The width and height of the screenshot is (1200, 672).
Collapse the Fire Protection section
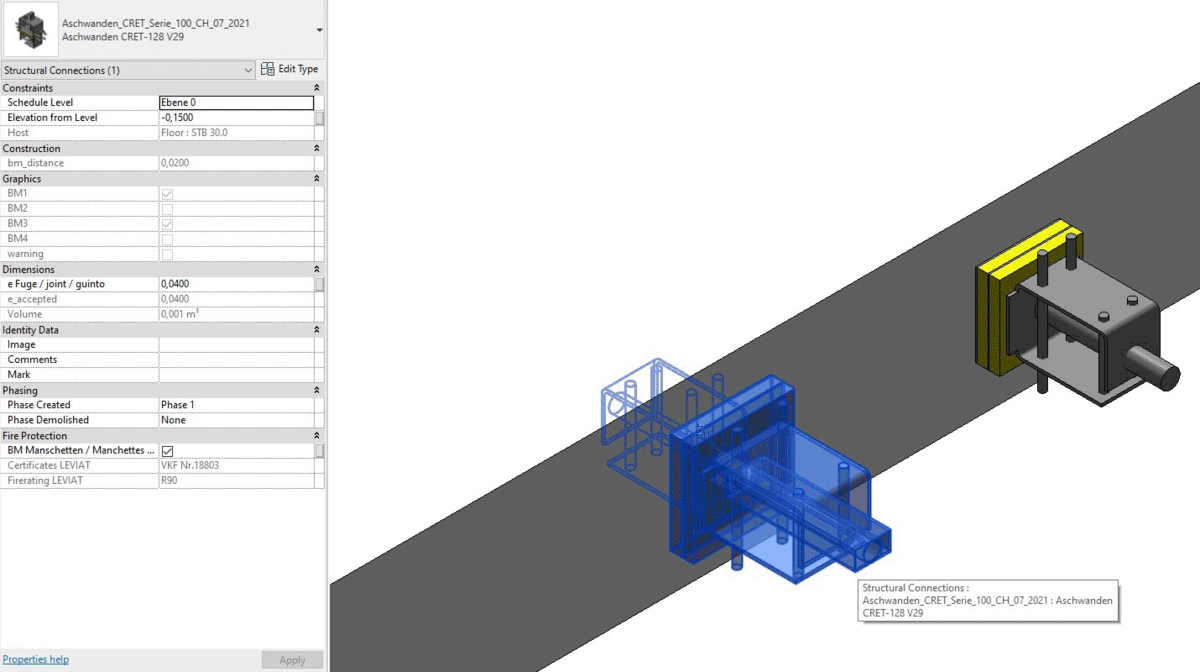pyautogui.click(x=317, y=435)
